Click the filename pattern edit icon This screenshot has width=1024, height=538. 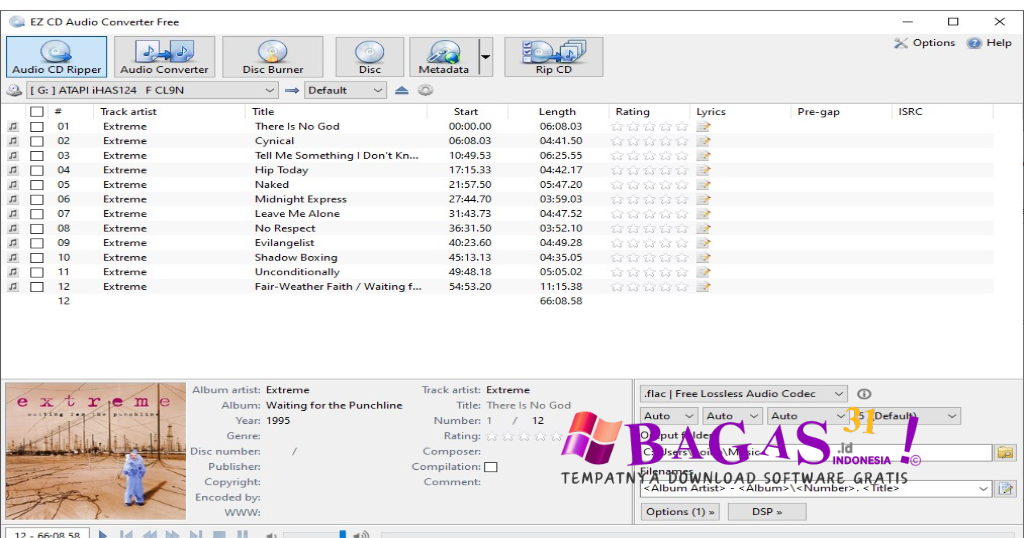1005,488
